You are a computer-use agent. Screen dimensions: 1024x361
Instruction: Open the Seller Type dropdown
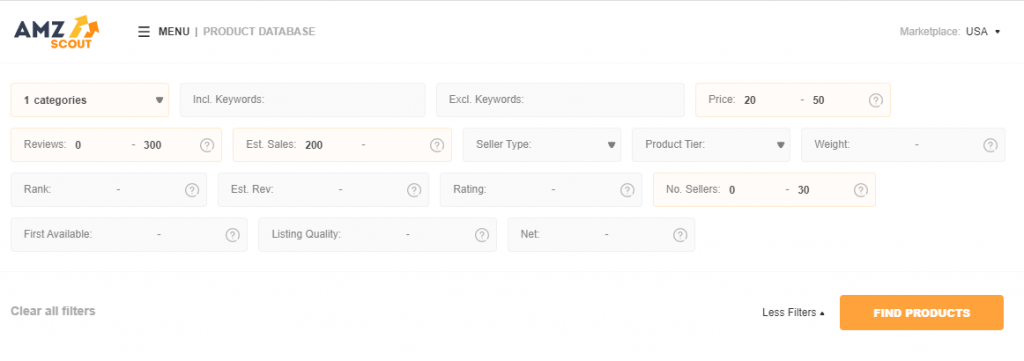point(542,145)
